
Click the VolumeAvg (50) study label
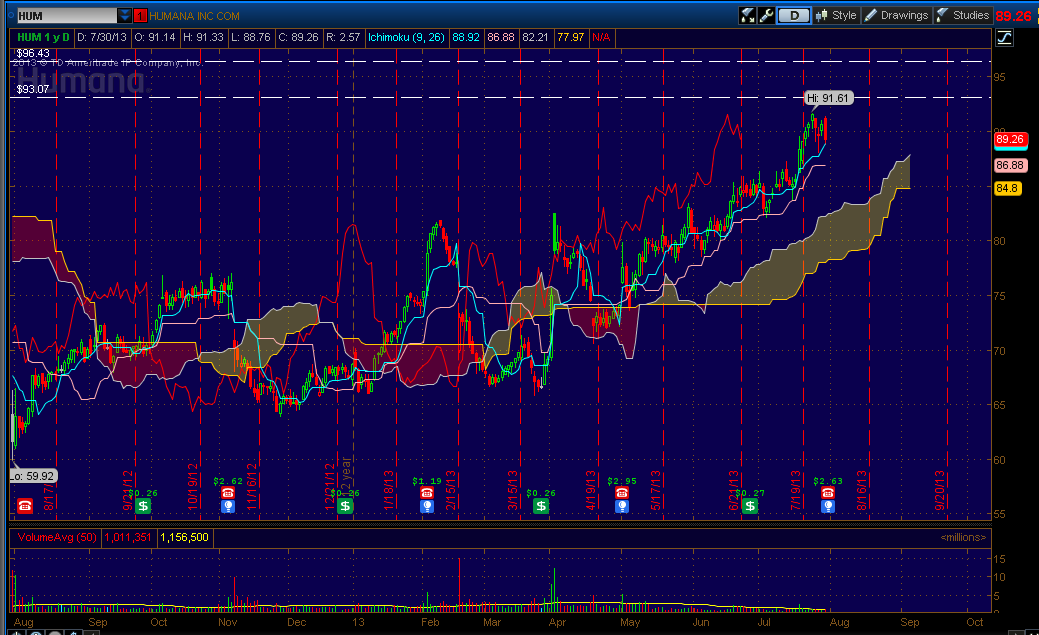tap(57, 537)
